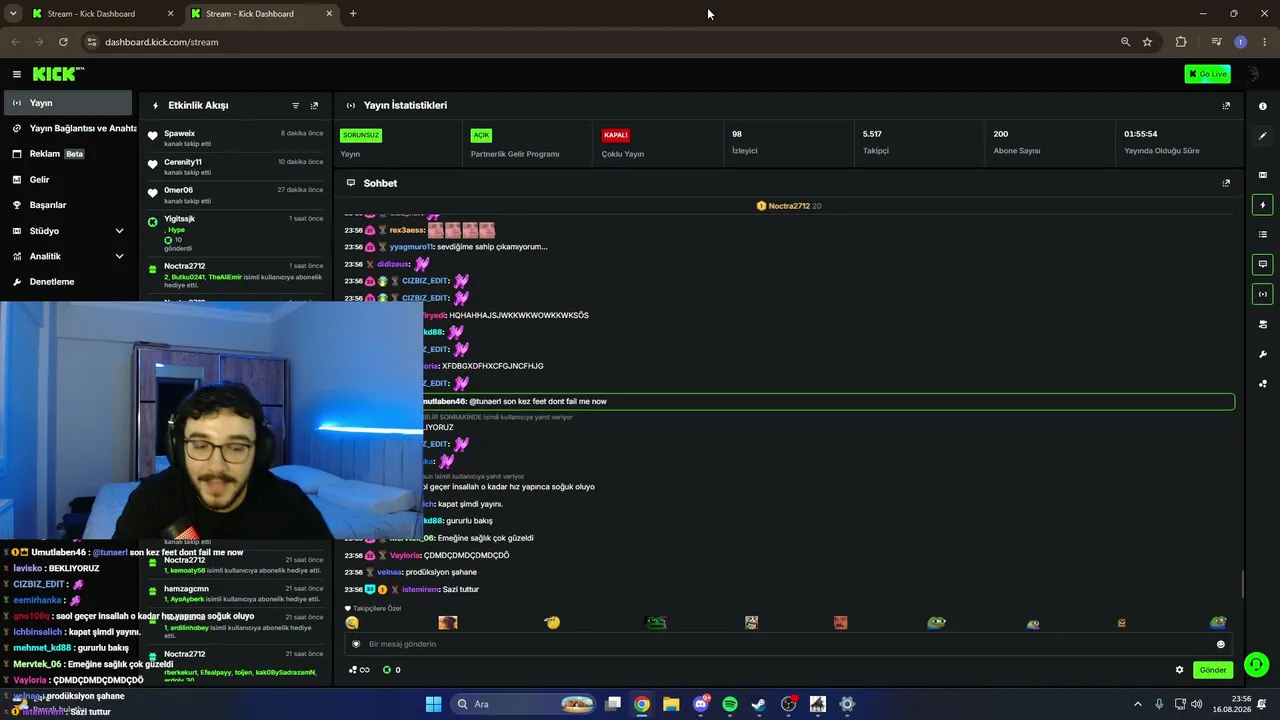Expand the Stüdyo sidebar section
Image resolution: width=1280 pixels, height=720 pixels.
pyautogui.click(x=119, y=231)
